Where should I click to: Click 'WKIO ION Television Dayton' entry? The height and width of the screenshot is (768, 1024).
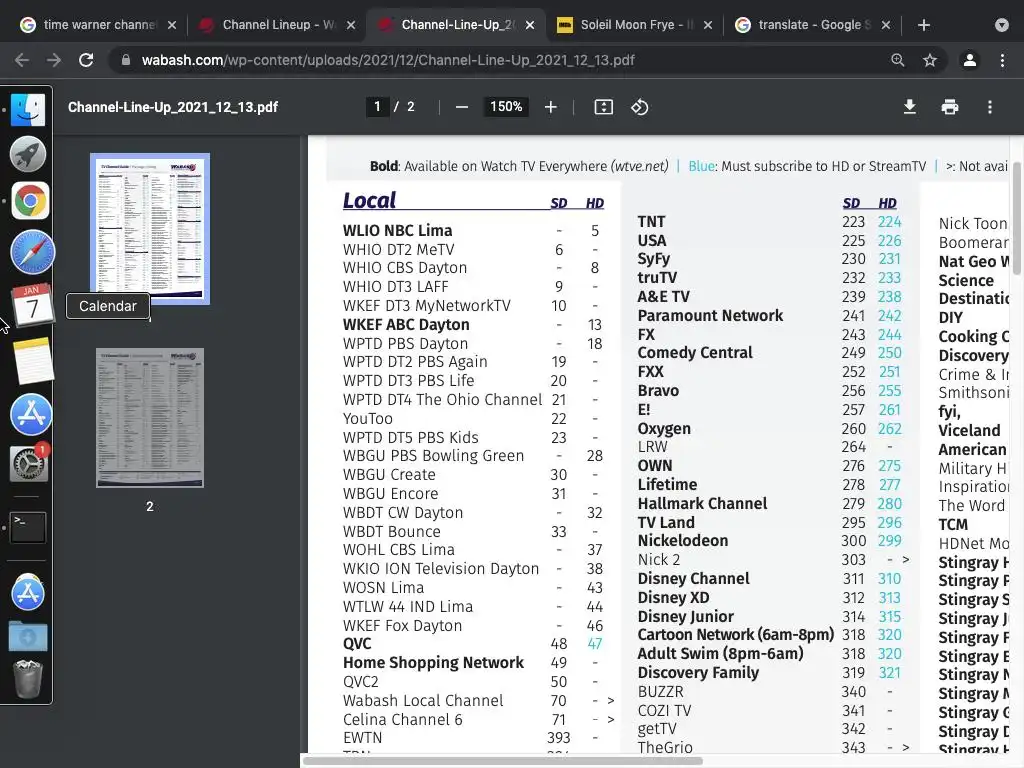[441, 569]
